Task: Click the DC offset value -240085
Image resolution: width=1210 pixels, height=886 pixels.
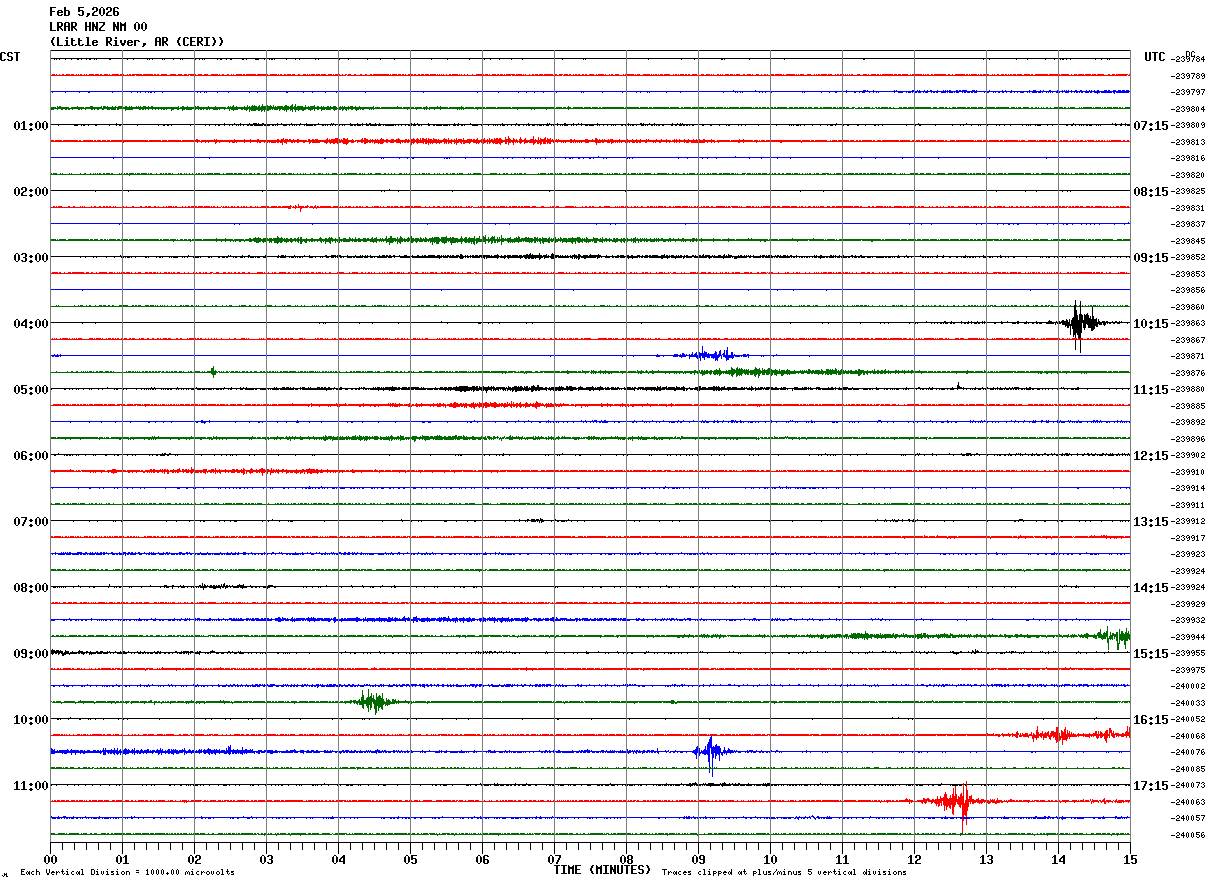Action: click(1188, 769)
